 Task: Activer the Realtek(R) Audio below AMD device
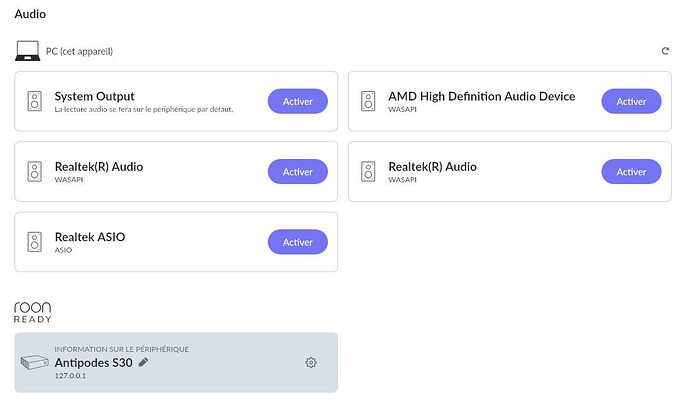(631, 172)
